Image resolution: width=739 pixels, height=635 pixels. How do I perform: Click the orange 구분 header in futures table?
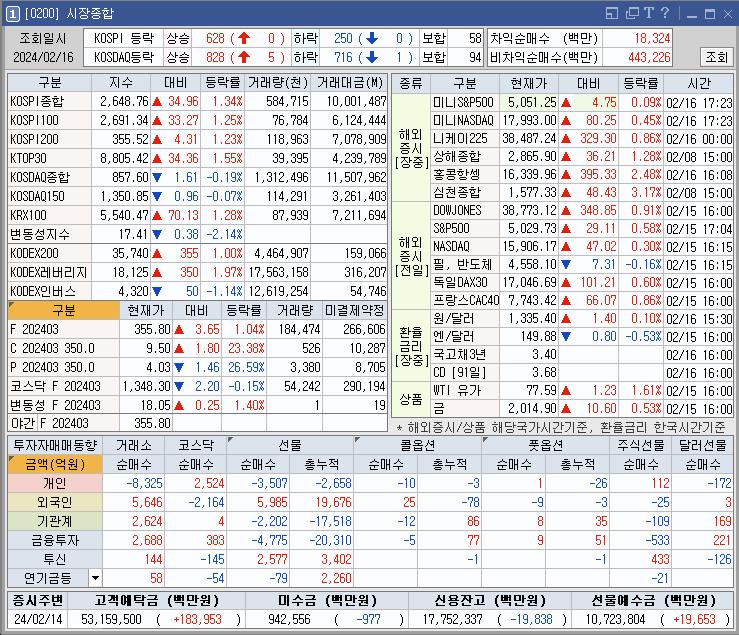[64, 310]
